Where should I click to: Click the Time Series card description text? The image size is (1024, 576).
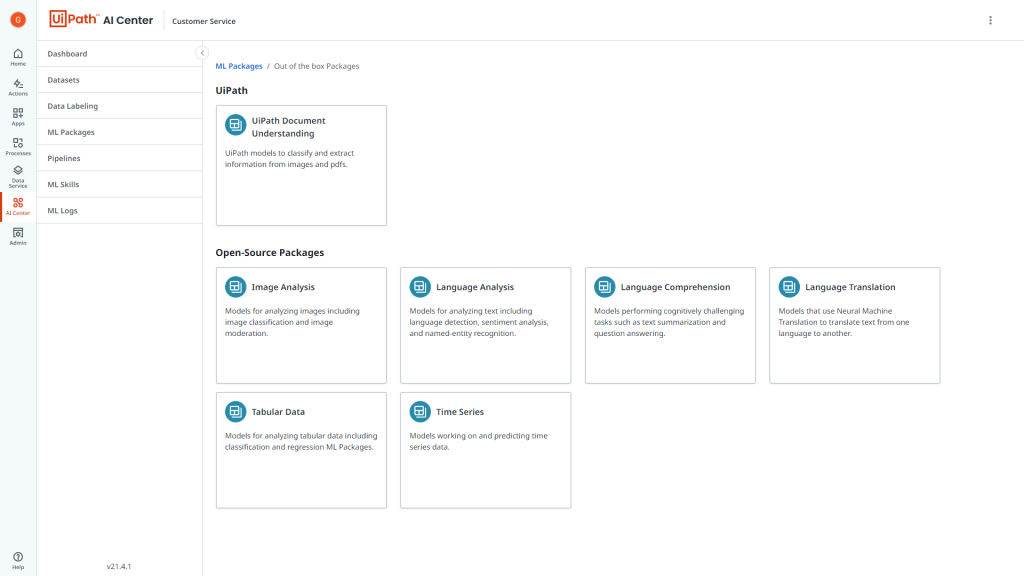[x=479, y=441]
